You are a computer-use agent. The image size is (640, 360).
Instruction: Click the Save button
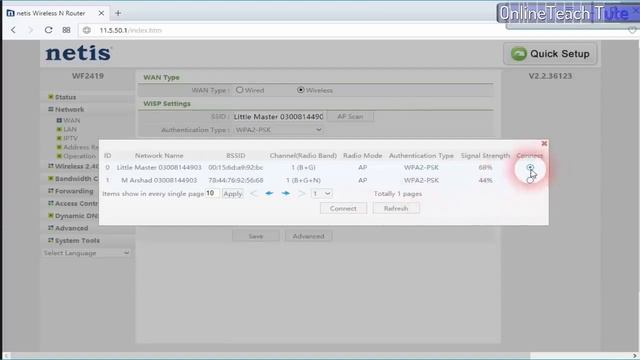pos(256,236)
